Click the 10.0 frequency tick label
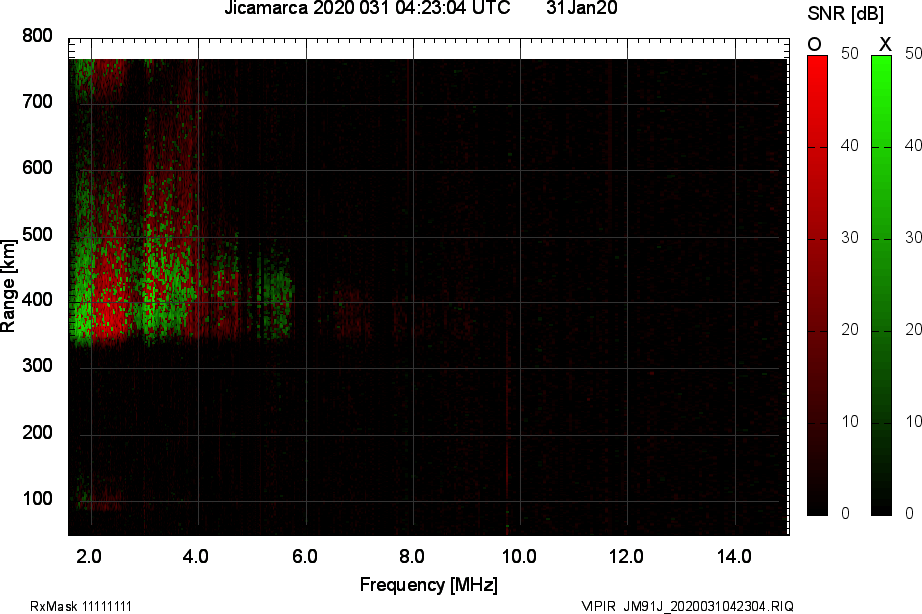 [x=518, y=556]
